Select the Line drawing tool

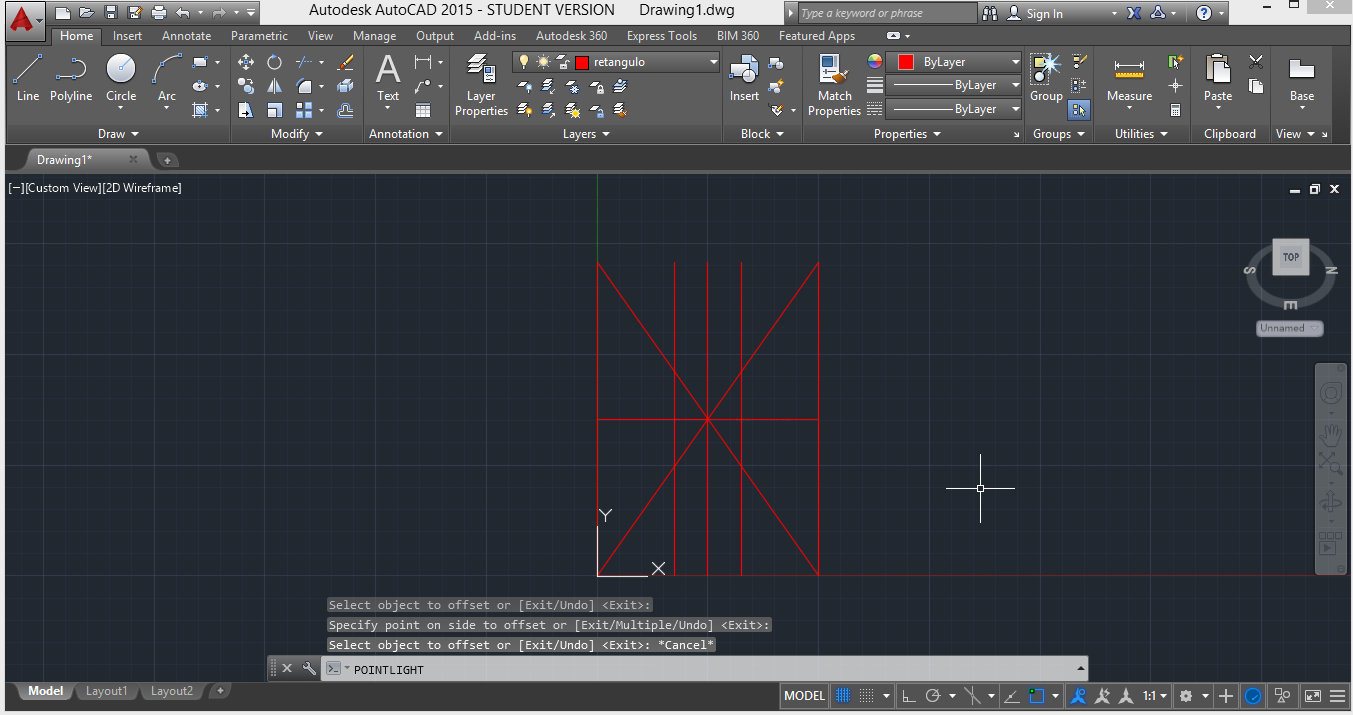28,78
